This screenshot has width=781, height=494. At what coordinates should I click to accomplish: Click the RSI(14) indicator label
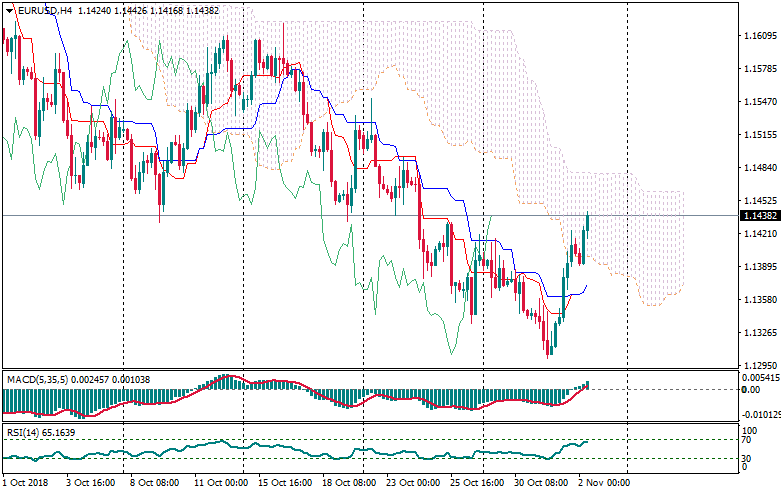(x=24, y=432)
